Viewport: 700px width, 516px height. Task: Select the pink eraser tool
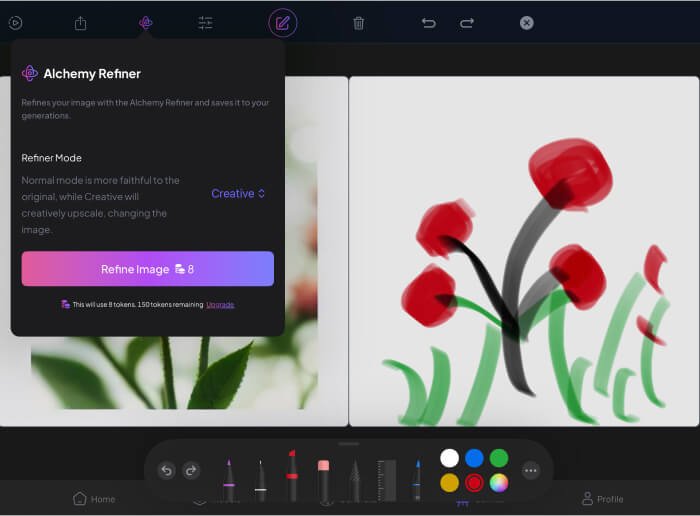tap(323, 478)
